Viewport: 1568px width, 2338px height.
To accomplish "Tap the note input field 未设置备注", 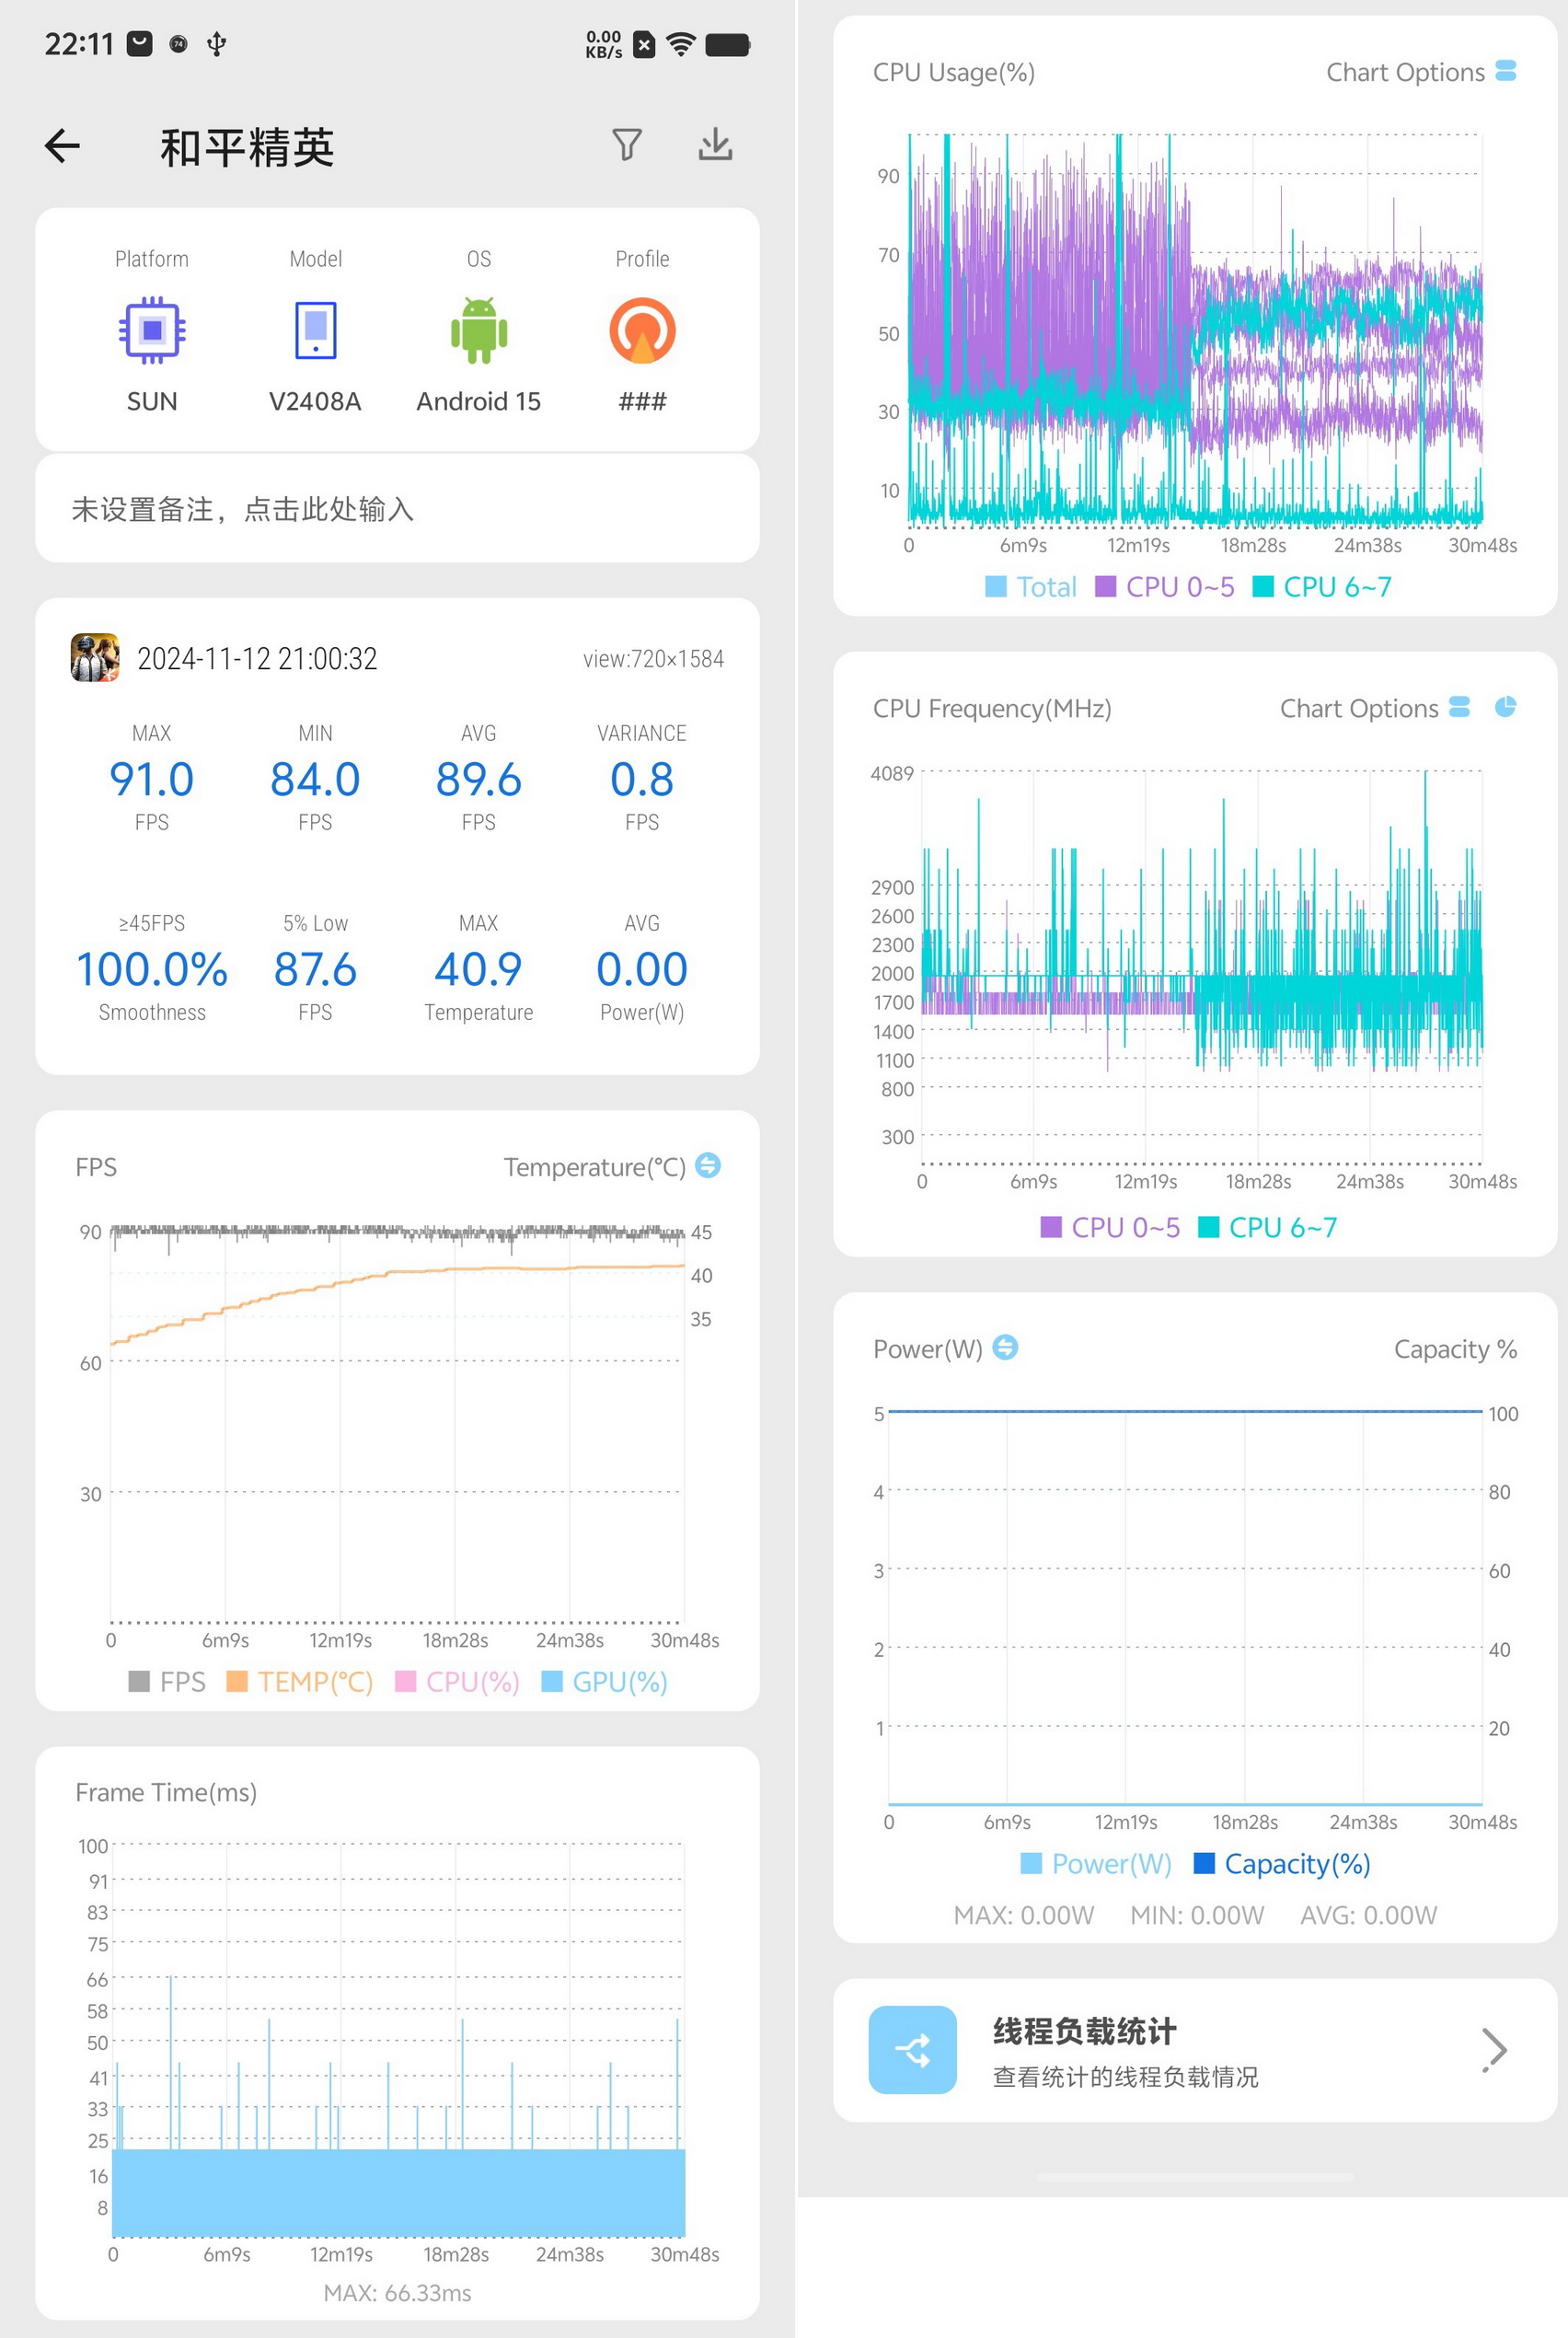I will point(397,509).
